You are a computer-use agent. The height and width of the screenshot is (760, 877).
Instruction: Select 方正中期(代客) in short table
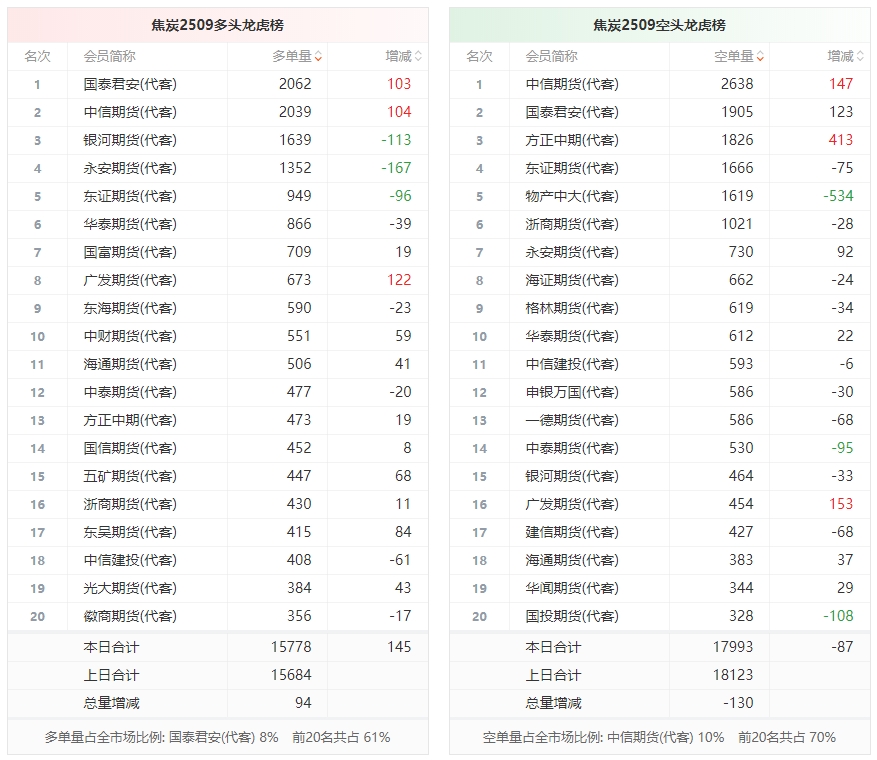572,140
